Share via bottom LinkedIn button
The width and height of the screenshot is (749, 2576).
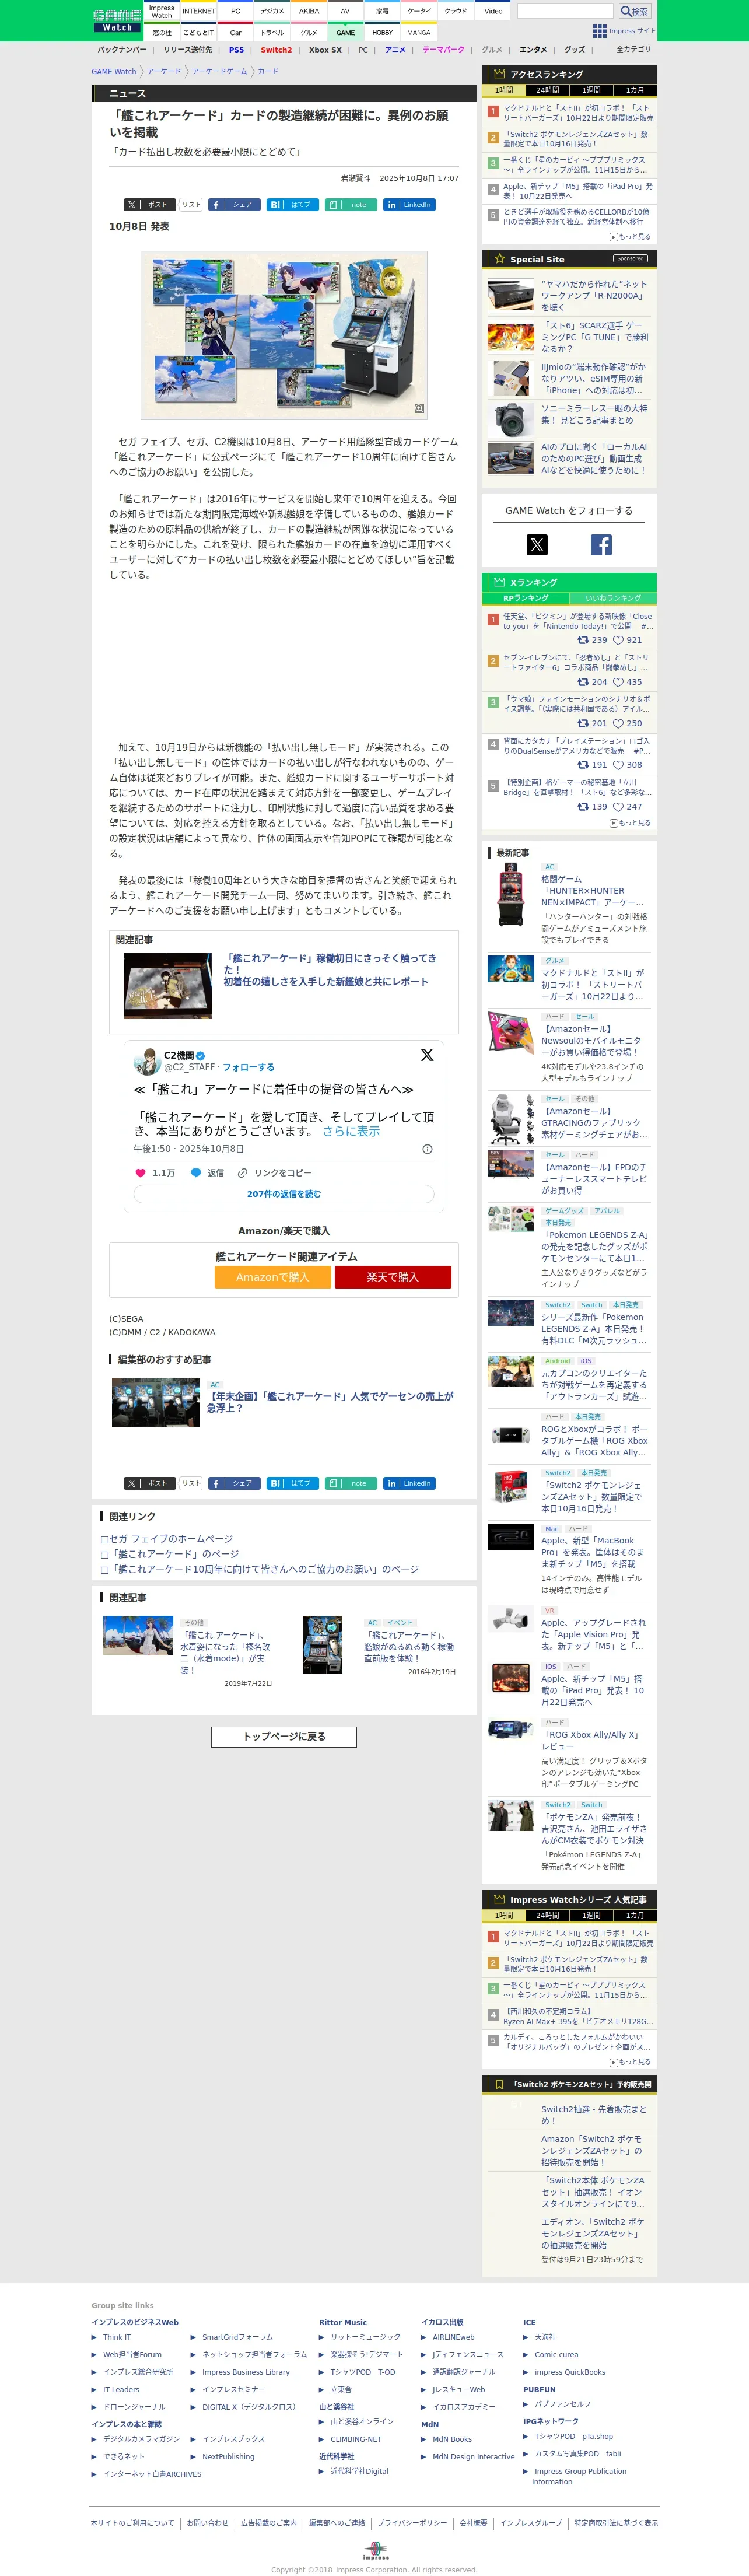click(x=410, y=1484)
